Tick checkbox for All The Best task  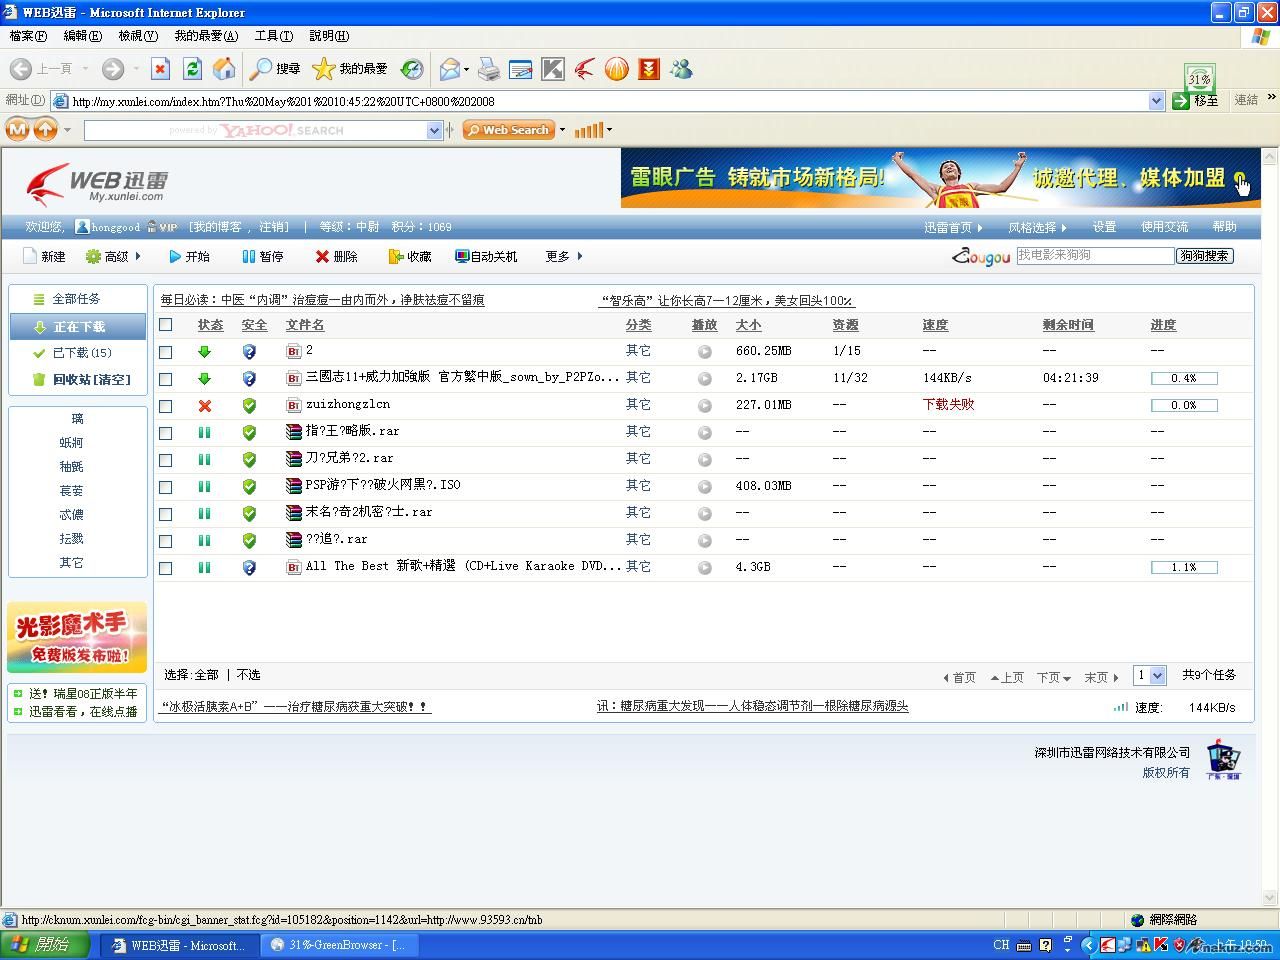click(x=166, y=568)
